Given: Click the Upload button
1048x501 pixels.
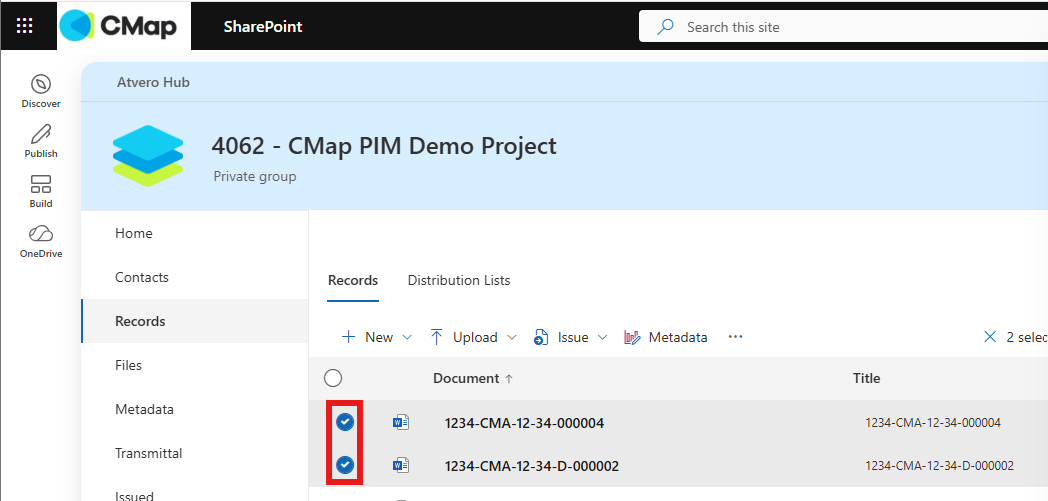Looking at the screenshot, I should pyautogui.click(x=464, y=337).
